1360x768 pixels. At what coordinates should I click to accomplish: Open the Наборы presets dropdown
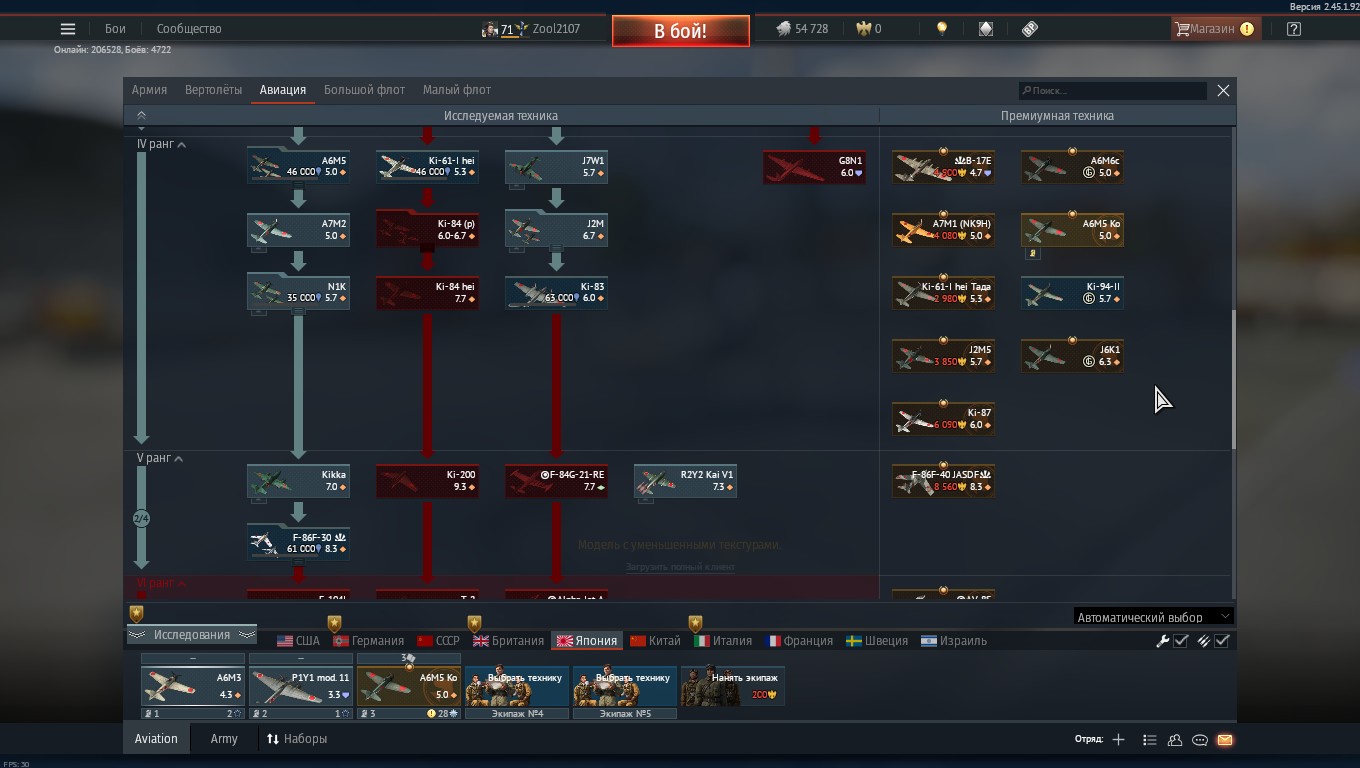tap(297, 739)
